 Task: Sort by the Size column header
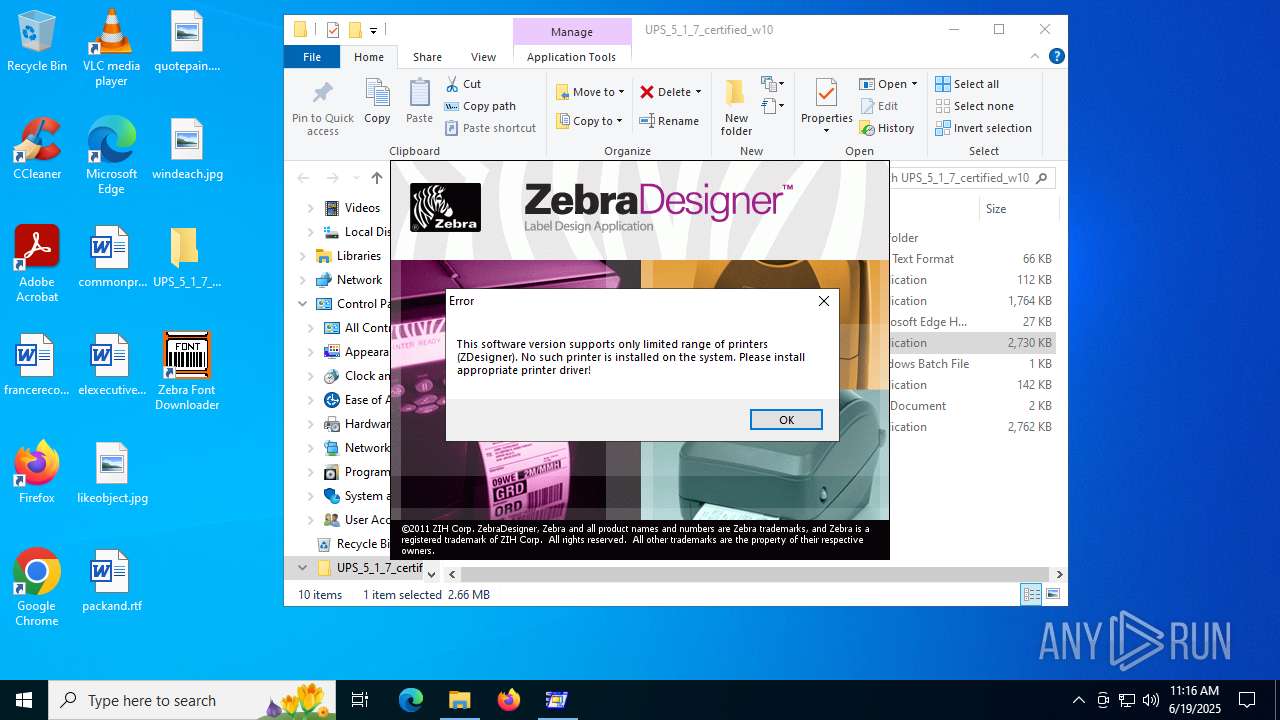(996, 209)
